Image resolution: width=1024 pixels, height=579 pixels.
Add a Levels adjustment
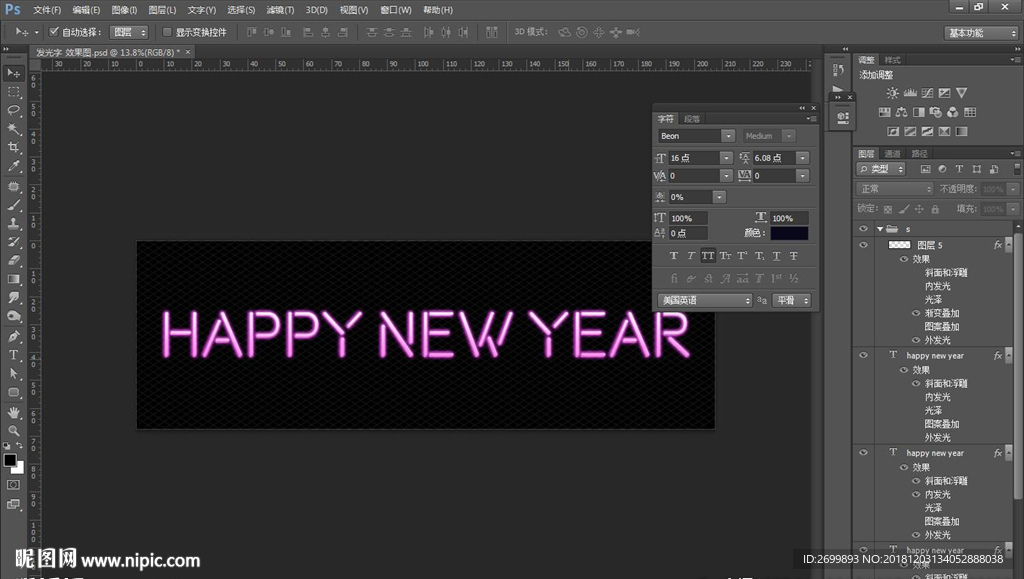pyautogui.click(x=910, y=93)
